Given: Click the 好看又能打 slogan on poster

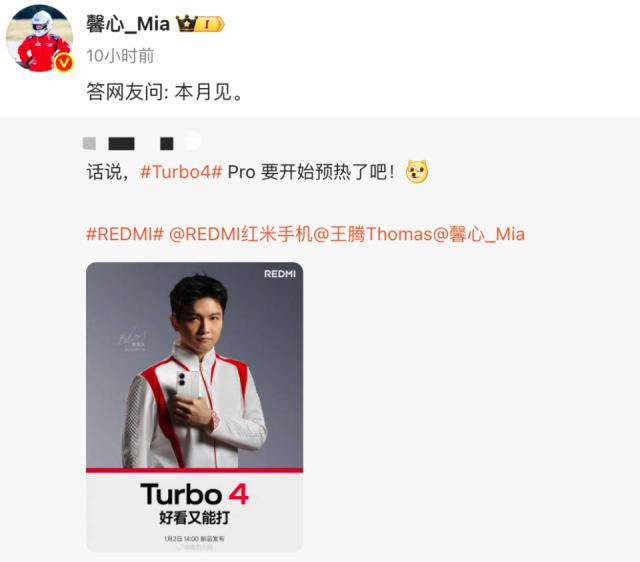Looking at the screenshot, I should [195, 518].
